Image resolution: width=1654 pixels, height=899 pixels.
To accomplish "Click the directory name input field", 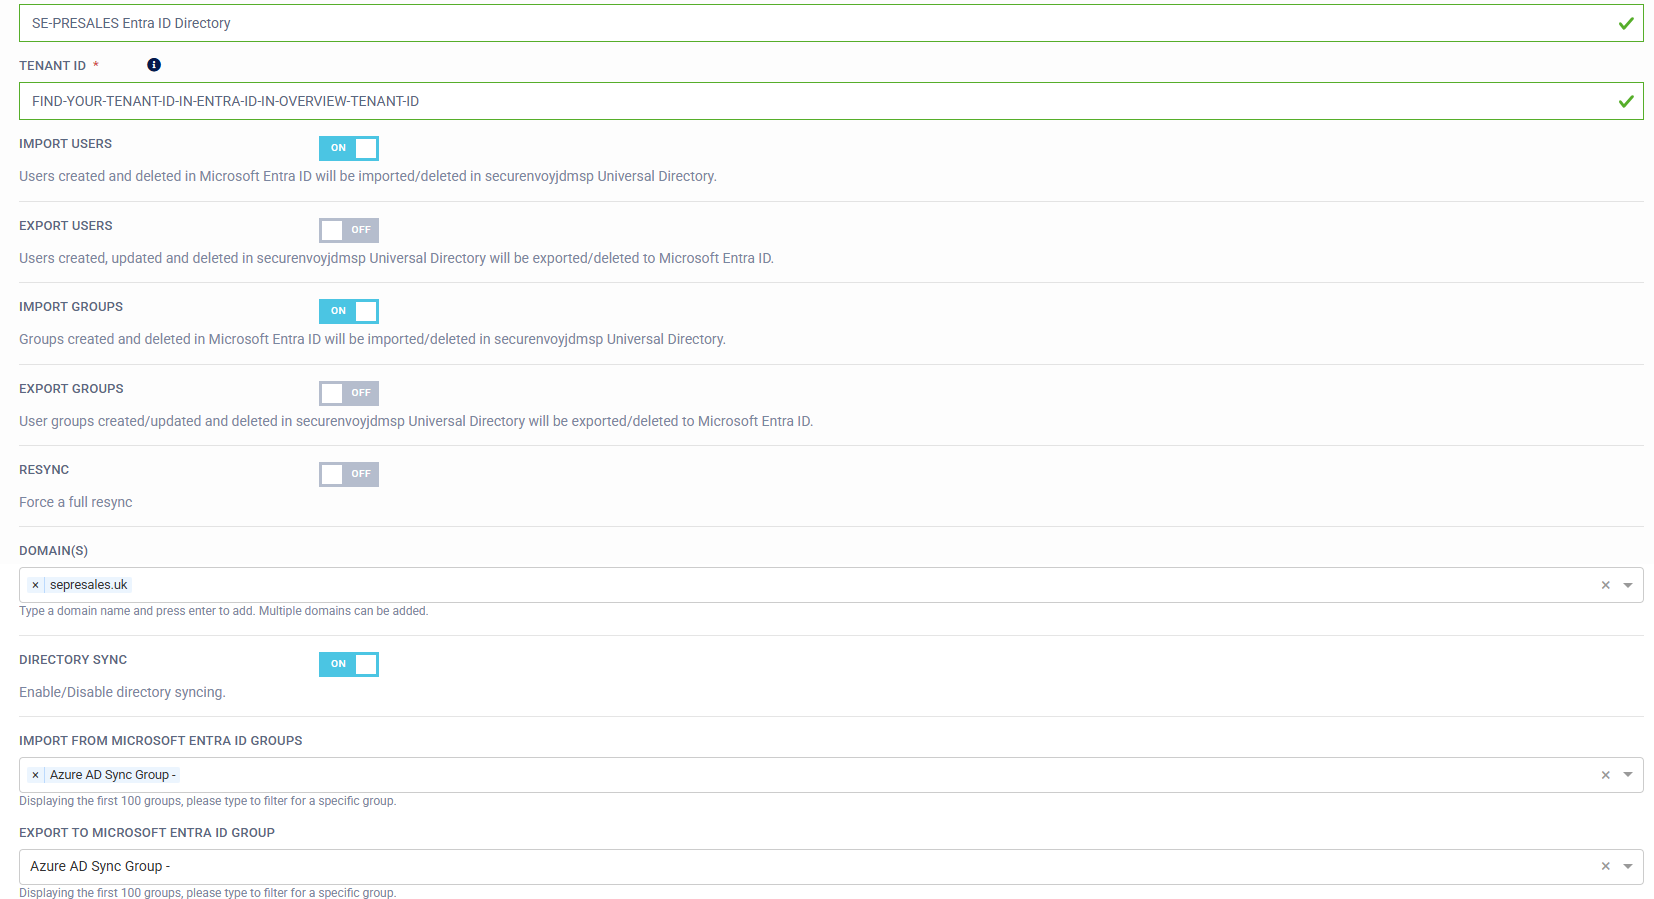I will [831, 23].
